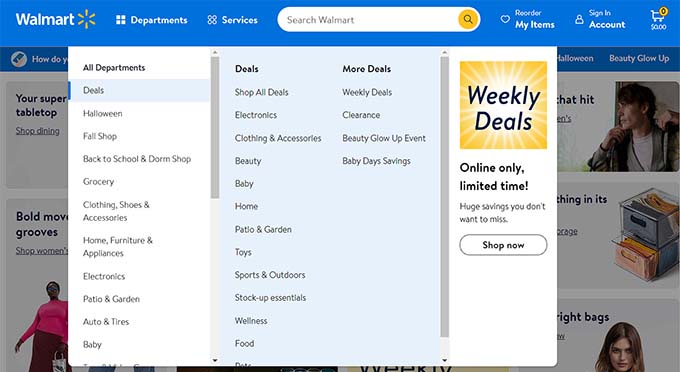The image size is (680, 372).
Task: Click the department list scrollbar thumb
Action: tap(215, 127)
